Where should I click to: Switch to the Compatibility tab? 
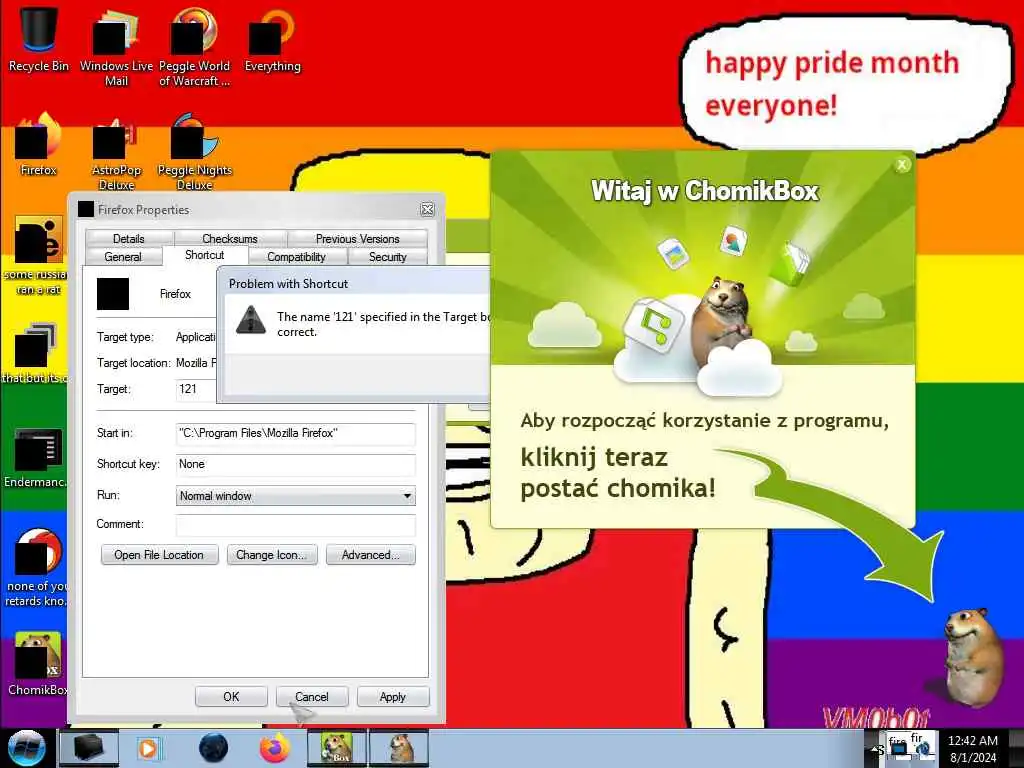point(296,257)
